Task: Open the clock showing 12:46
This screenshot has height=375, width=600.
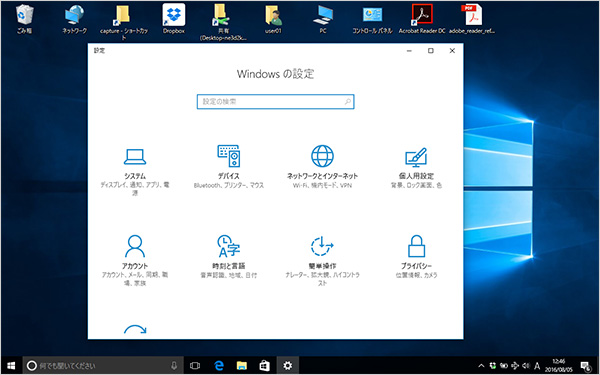Action: 559,366
